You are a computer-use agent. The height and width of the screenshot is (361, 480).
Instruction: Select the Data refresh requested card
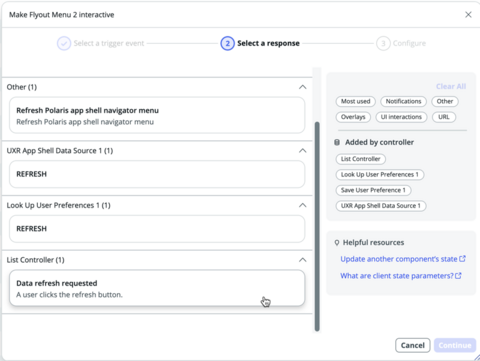click(x=157, y=288)
